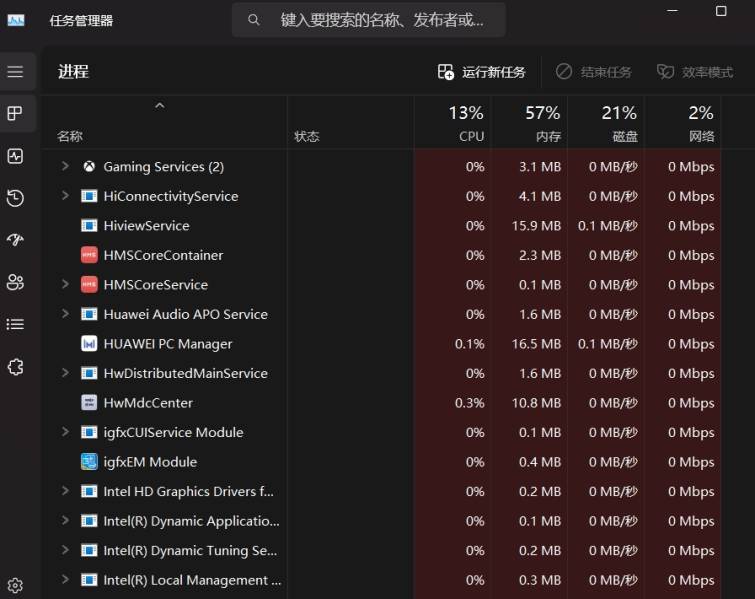The image size is (755, 599).
Task: Open the Performance tab in sidebar
Action: coord(15,156)
